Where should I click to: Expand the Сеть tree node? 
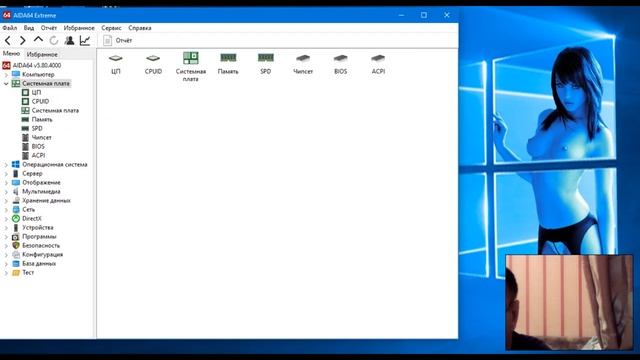(x=6, y=210)
